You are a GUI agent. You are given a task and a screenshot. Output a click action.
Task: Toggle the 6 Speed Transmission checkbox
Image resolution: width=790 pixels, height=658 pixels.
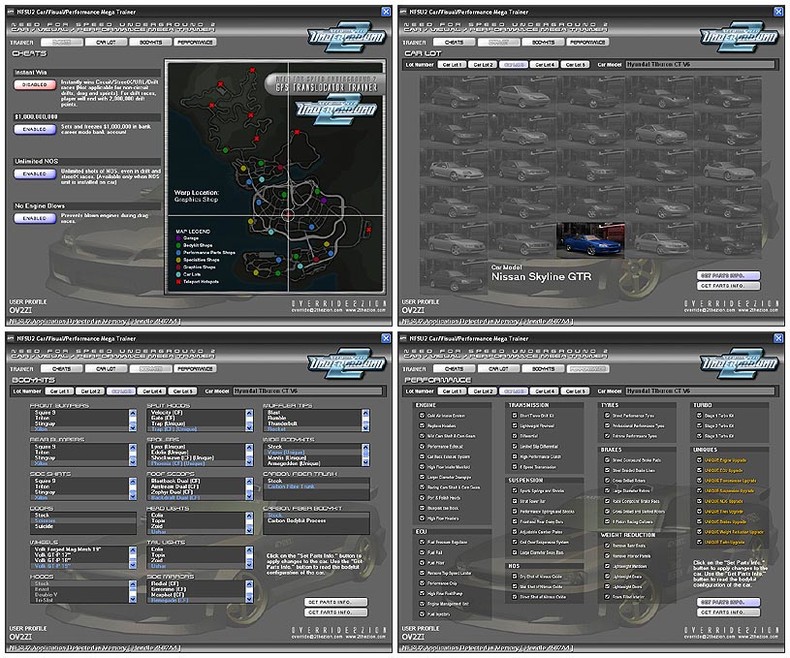point(514,467)
